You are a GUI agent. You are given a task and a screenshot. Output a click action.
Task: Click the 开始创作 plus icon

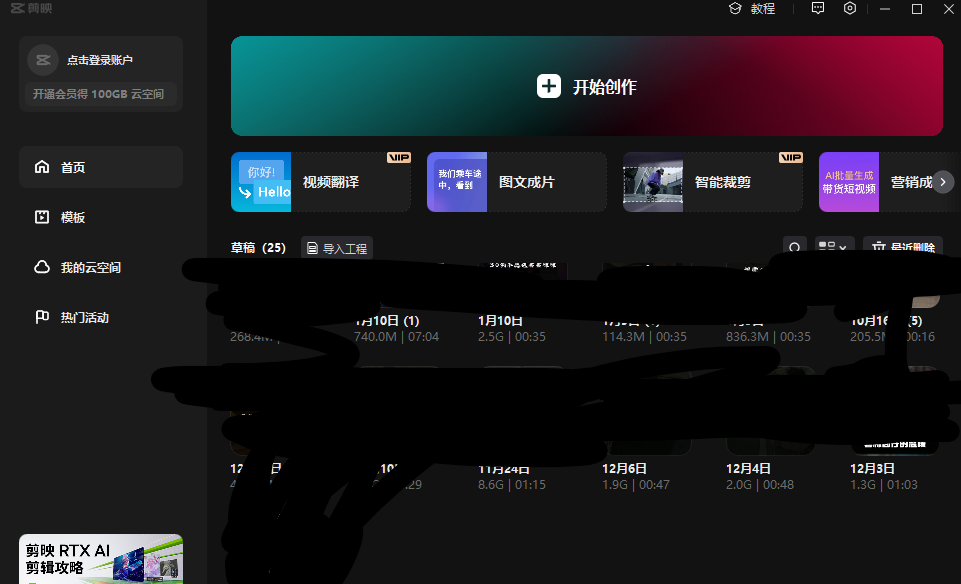[x=549, y=86]
